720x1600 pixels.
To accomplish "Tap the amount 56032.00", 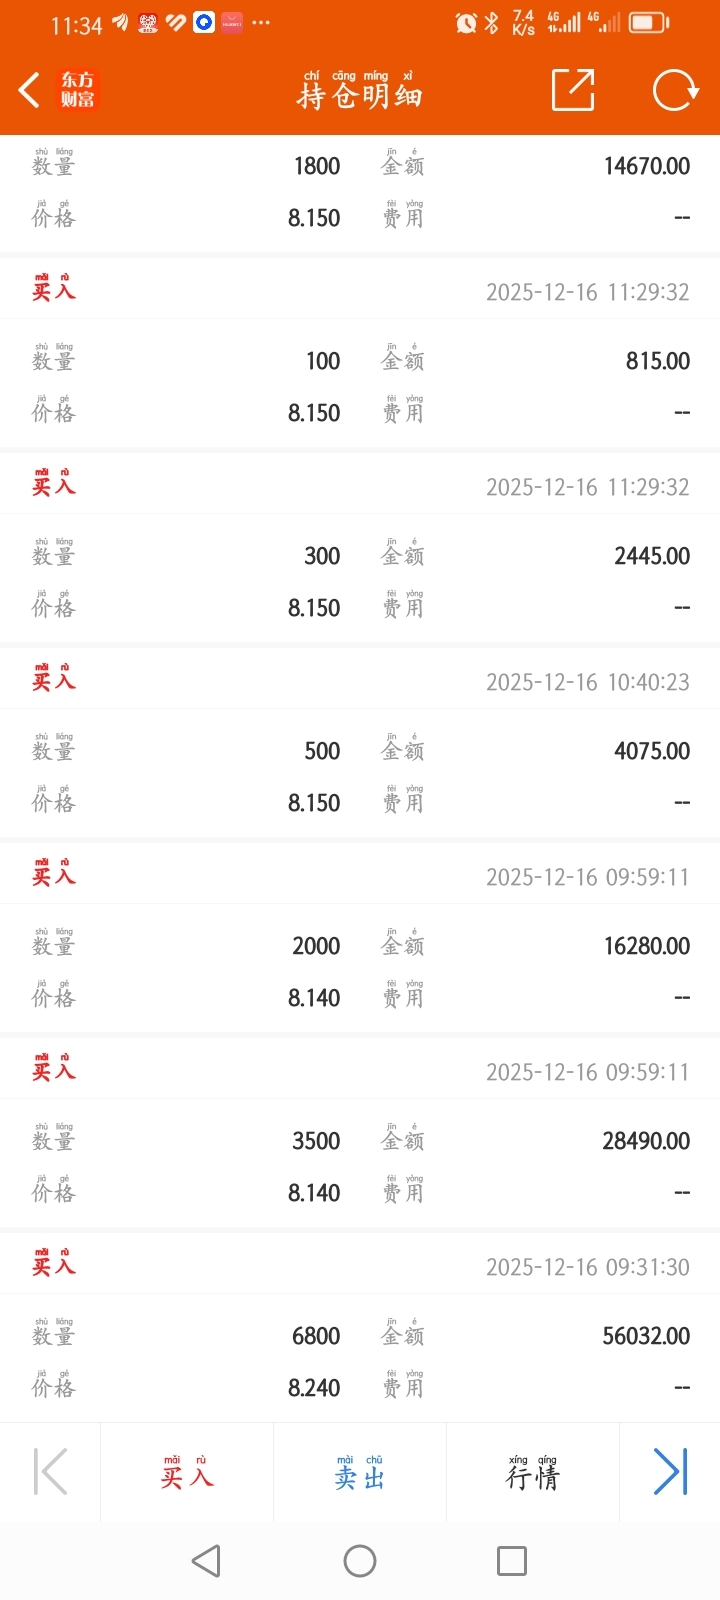I will [646, 1336].
